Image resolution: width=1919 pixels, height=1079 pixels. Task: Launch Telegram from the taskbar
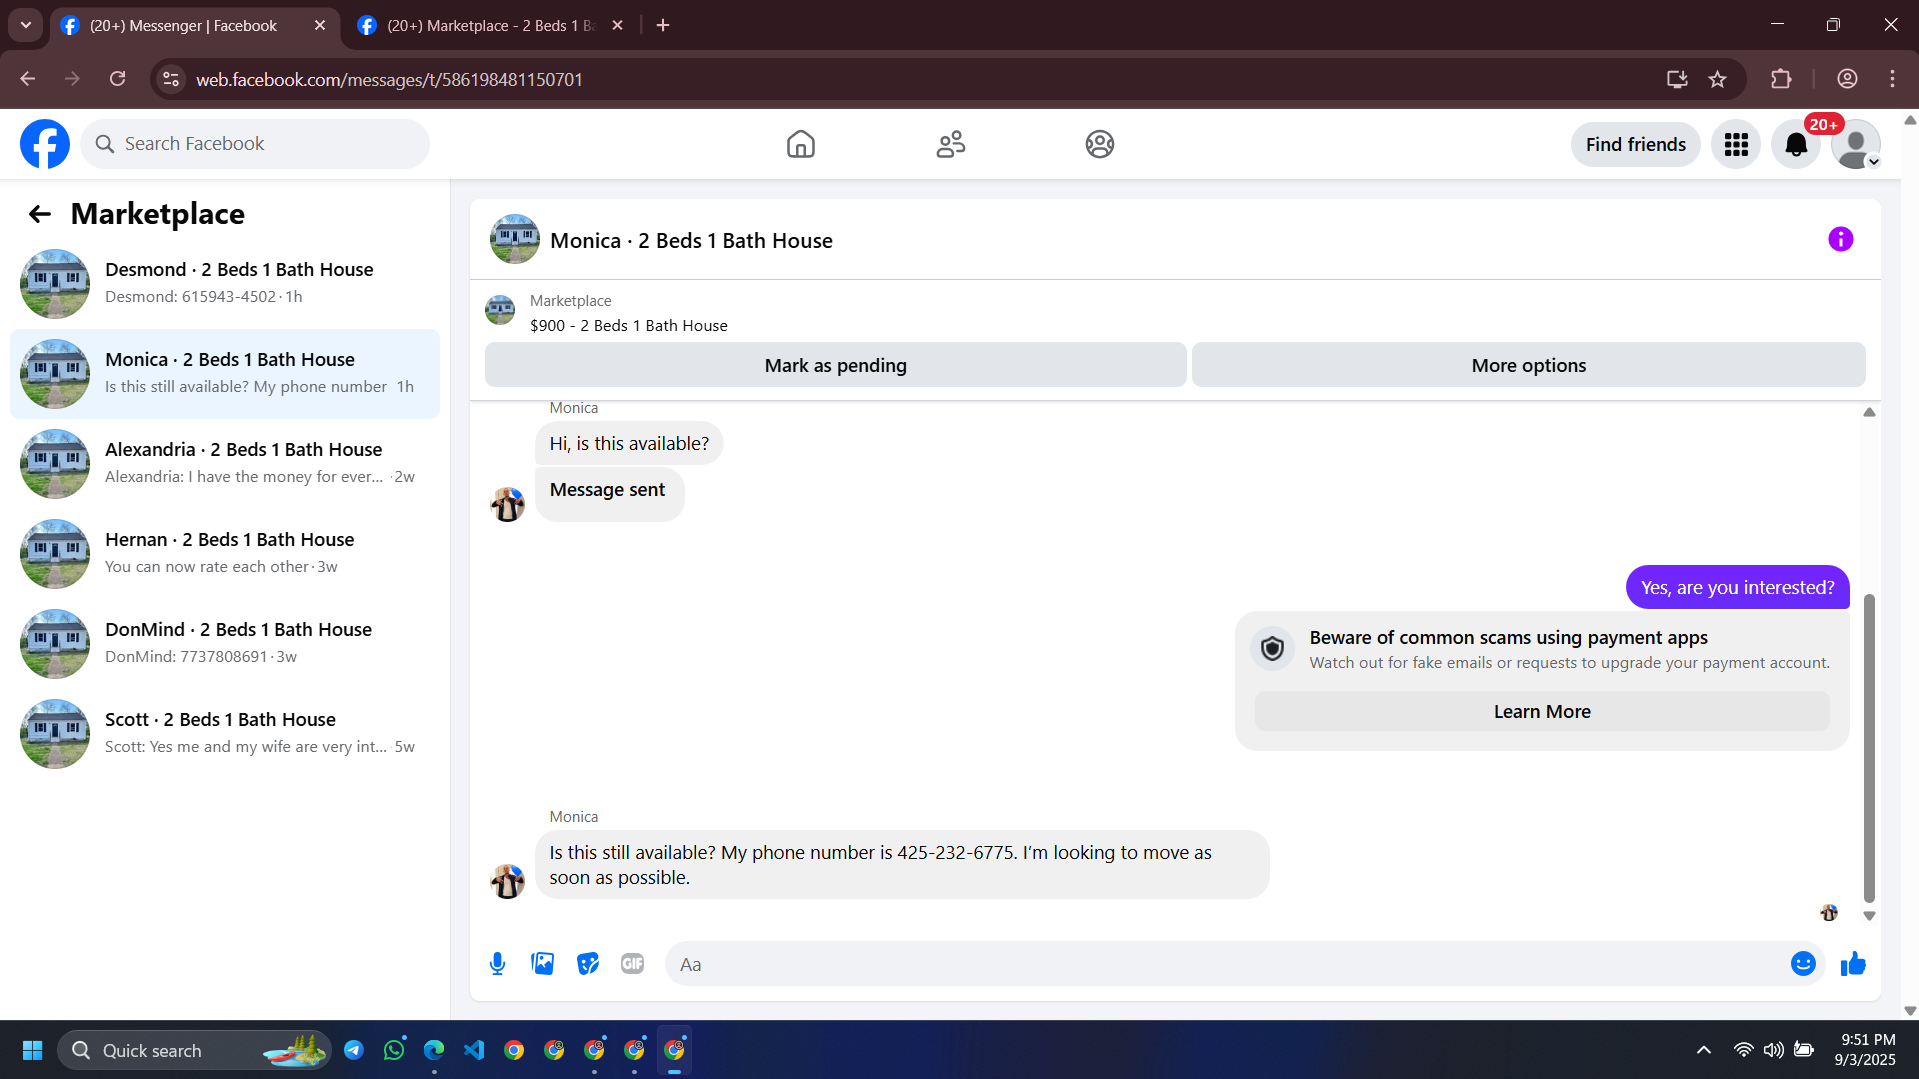point(354,1050)
